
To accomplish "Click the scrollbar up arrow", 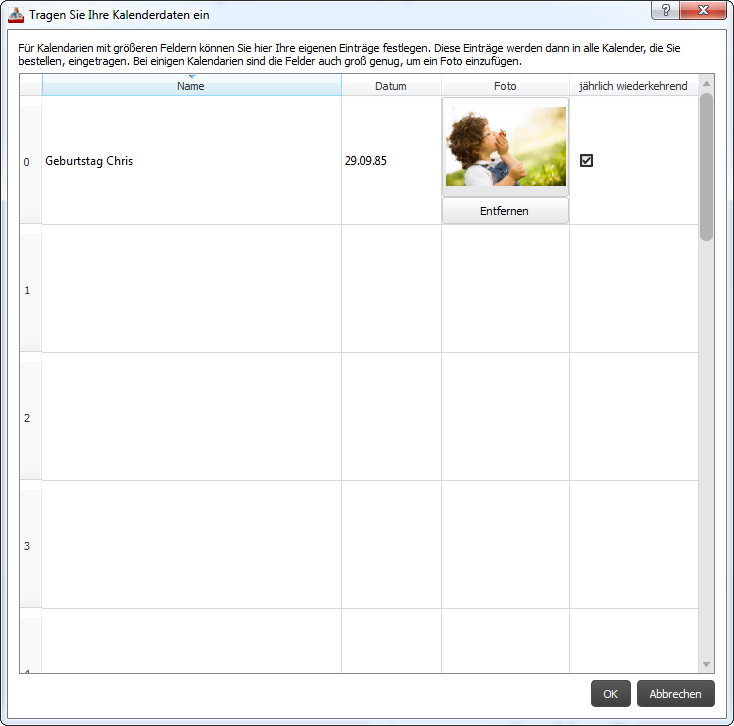I will (706, 83).
